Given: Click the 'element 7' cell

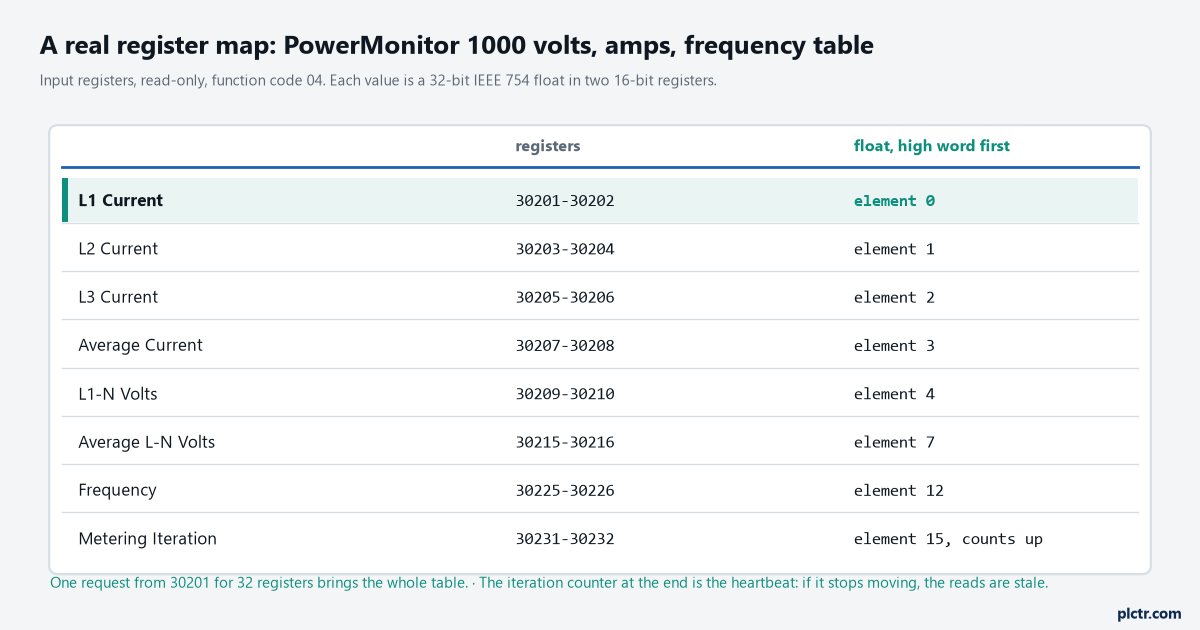Looking at the screenshot, I should click(894, 442).
